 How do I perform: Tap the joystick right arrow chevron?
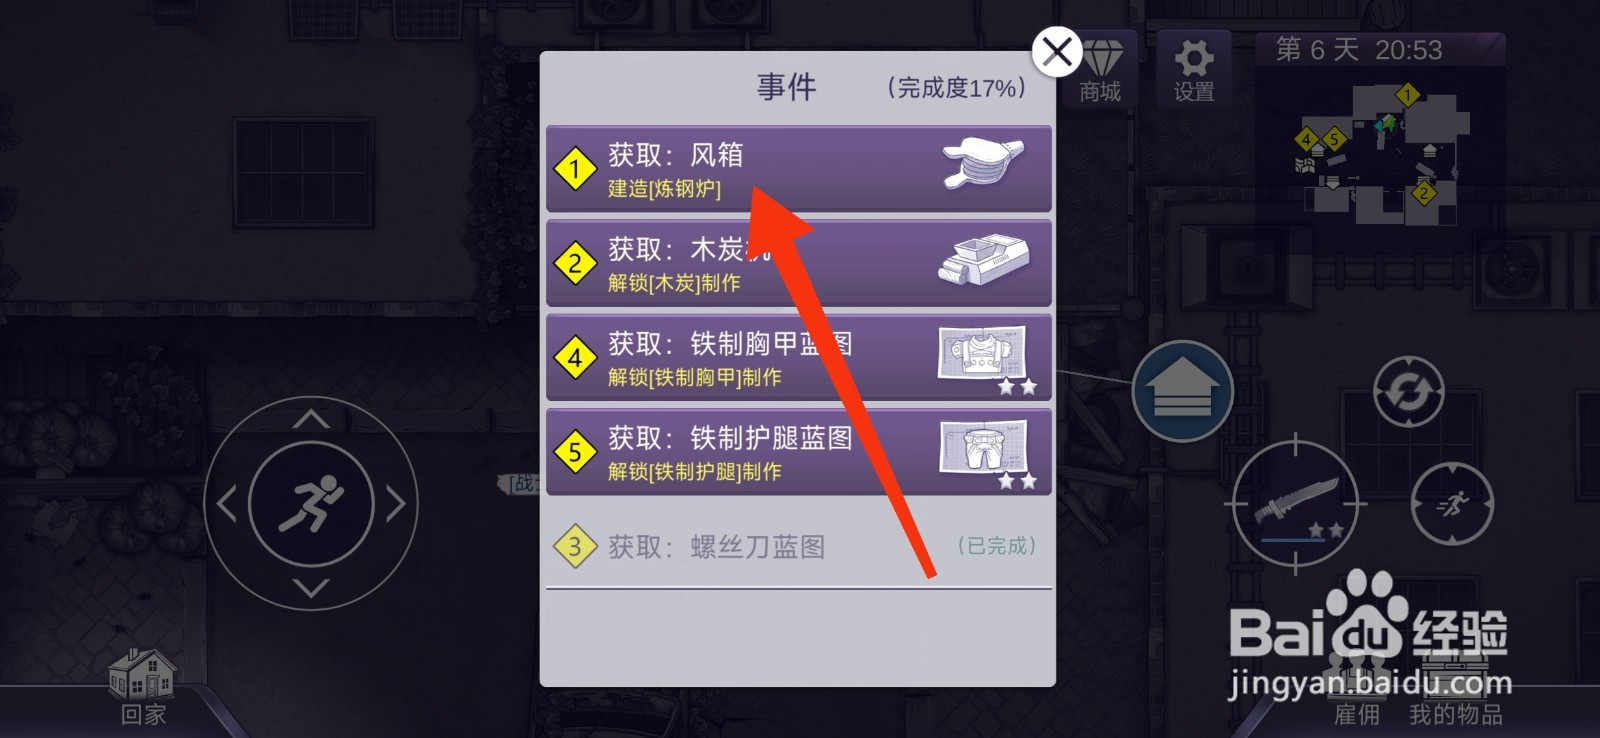point(396,503)
